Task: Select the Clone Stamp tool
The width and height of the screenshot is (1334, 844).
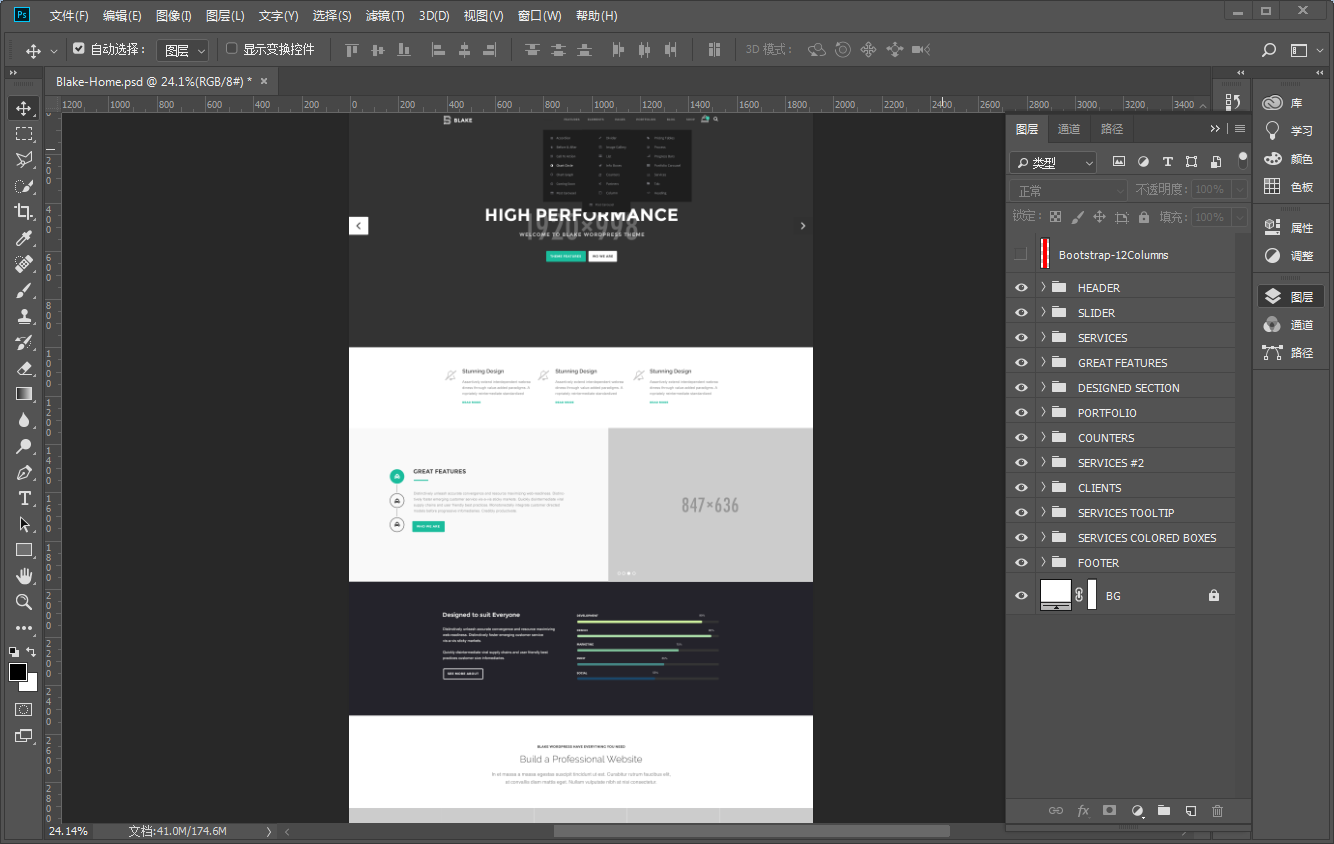Action: (24, 316)
